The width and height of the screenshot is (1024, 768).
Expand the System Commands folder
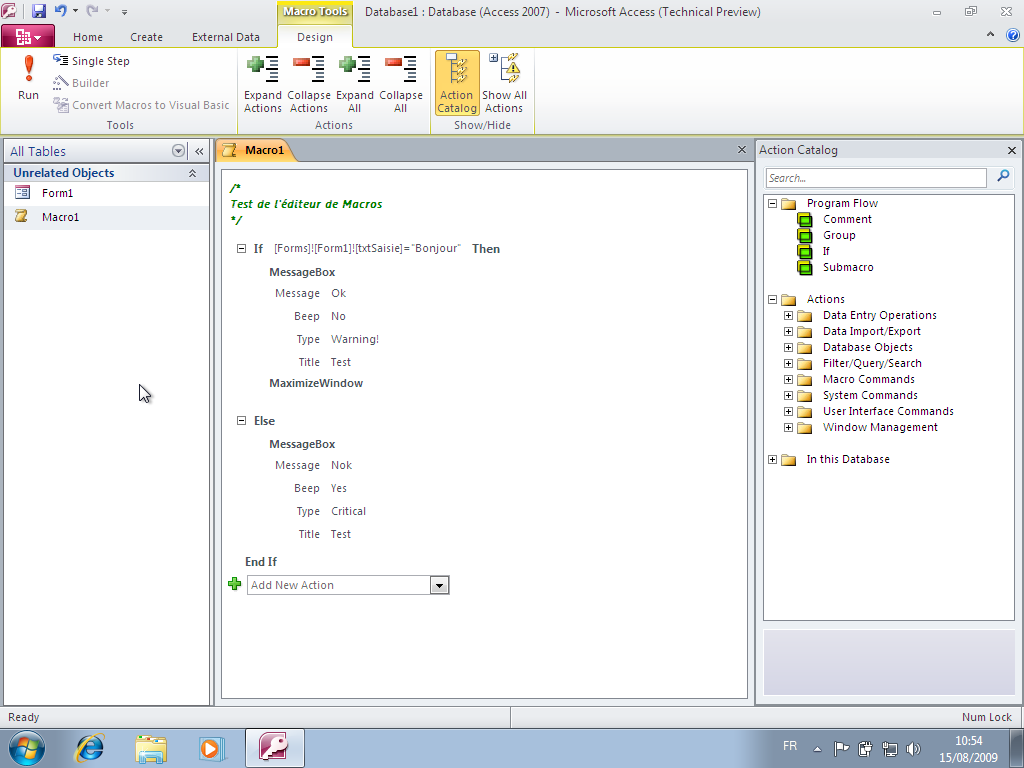[x=788, y=395]
